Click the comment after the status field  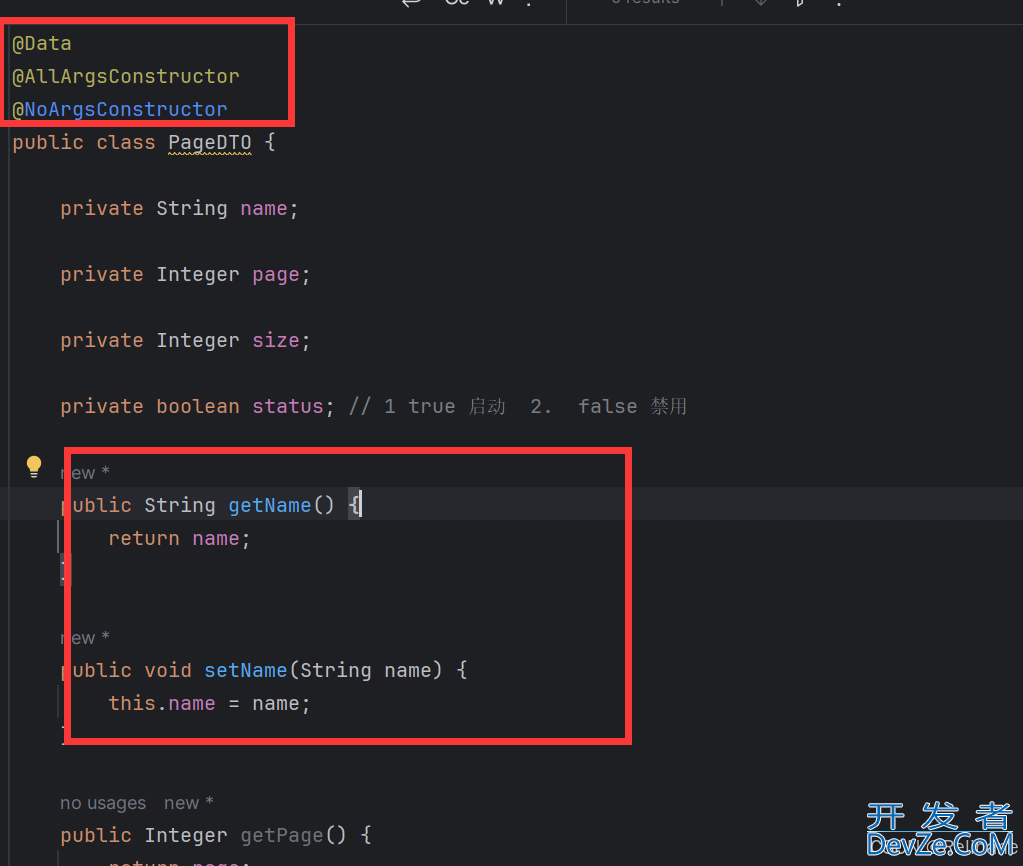(517, 407)
